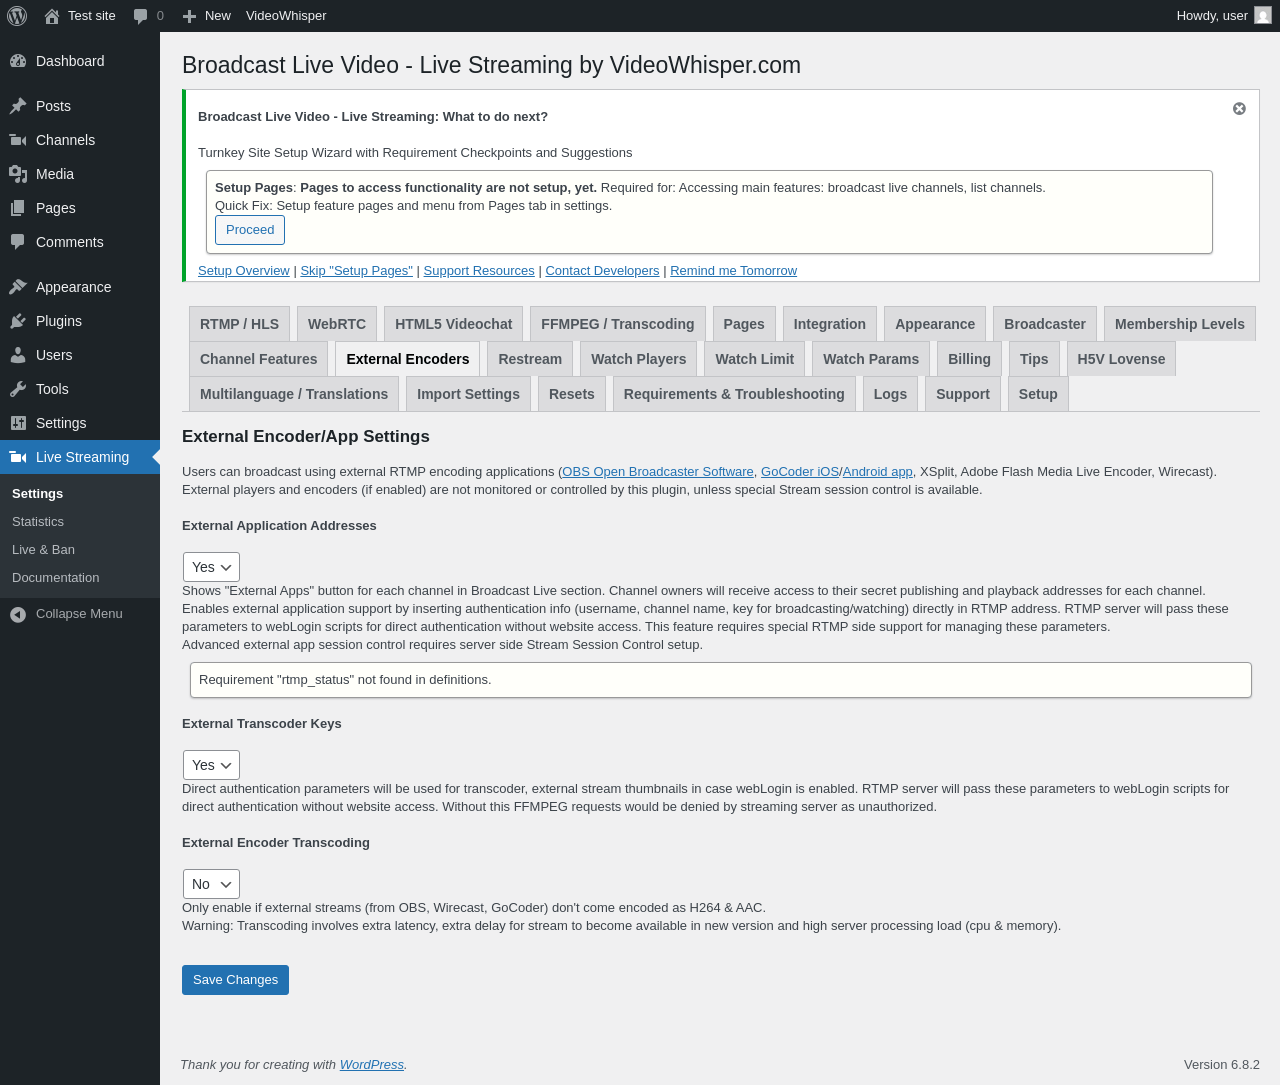The width and height of the screenshot is (1280, 1085).
Task: Open the Setup tab
Action: click(1038, 394)
